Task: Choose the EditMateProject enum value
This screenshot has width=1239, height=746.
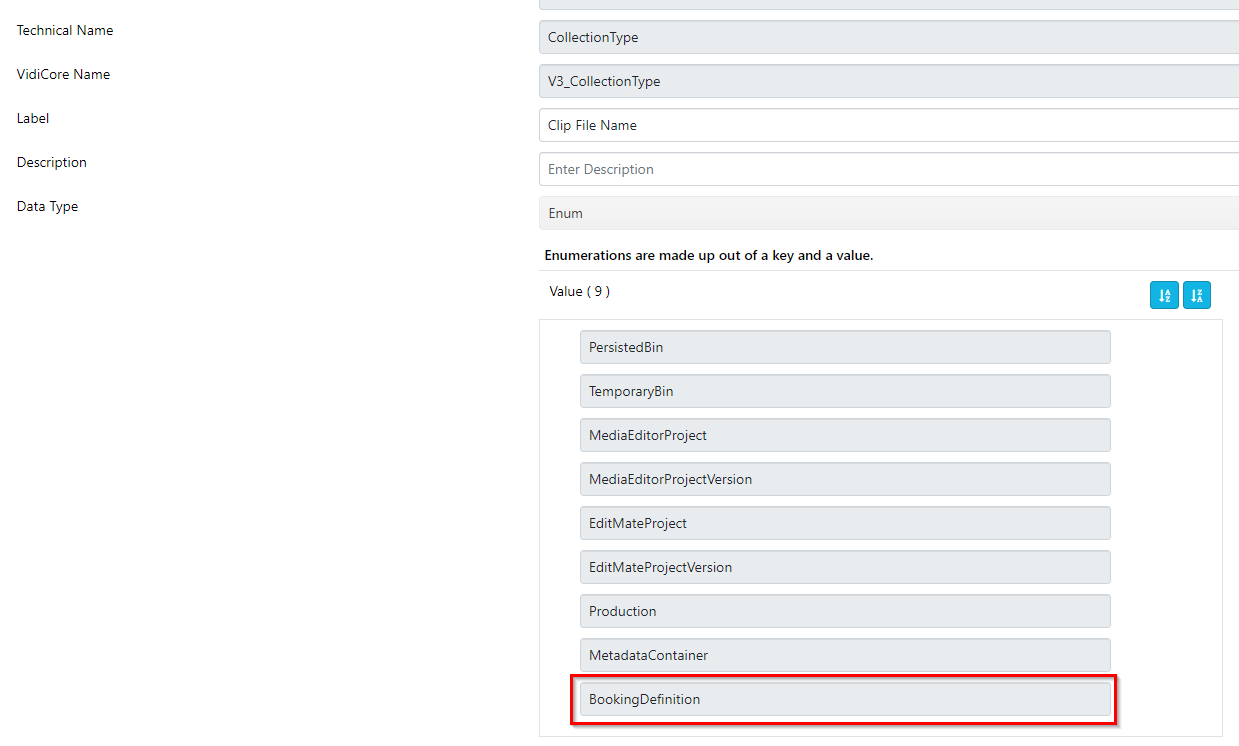Action: (x=844, y=523)
